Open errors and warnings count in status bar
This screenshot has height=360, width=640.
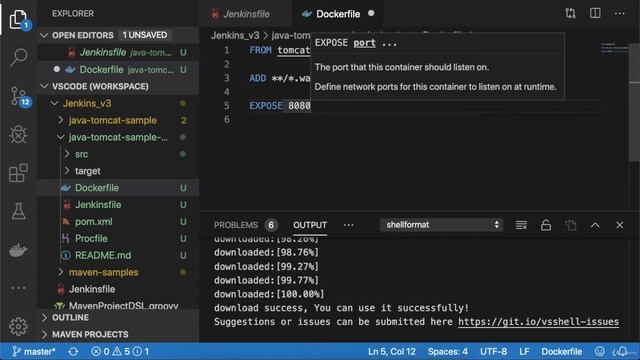(x=120, y=351)
